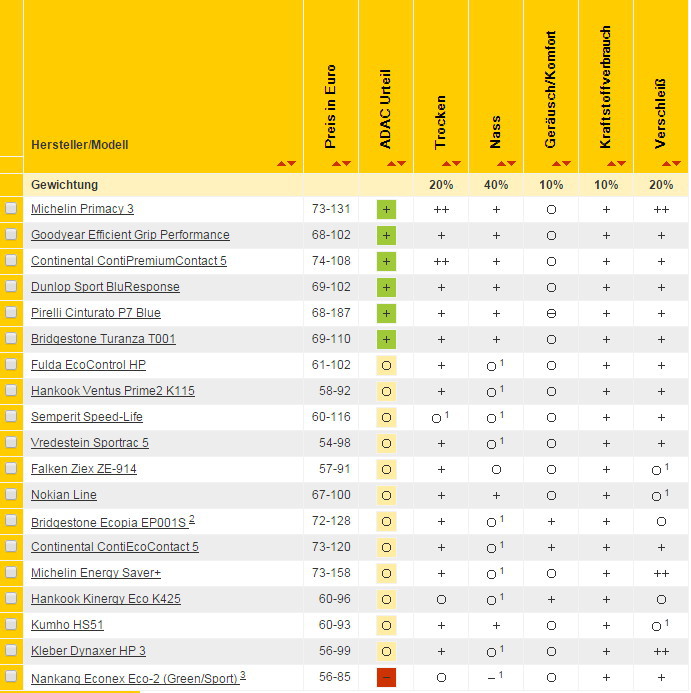The height and width of the screenshot is (693, 691).
Task: Select the Fulda EcoControl HP checkbox
Action: pos(11,364)
